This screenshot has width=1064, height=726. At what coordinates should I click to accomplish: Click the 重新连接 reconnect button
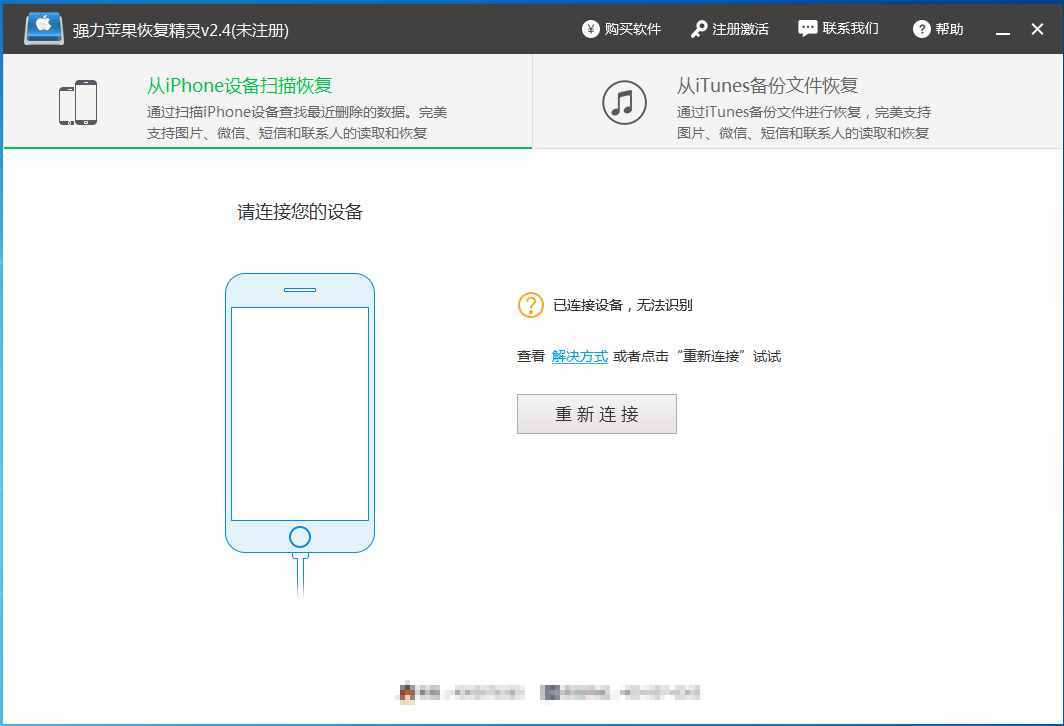pyautogui.click(x=596, y=414)
